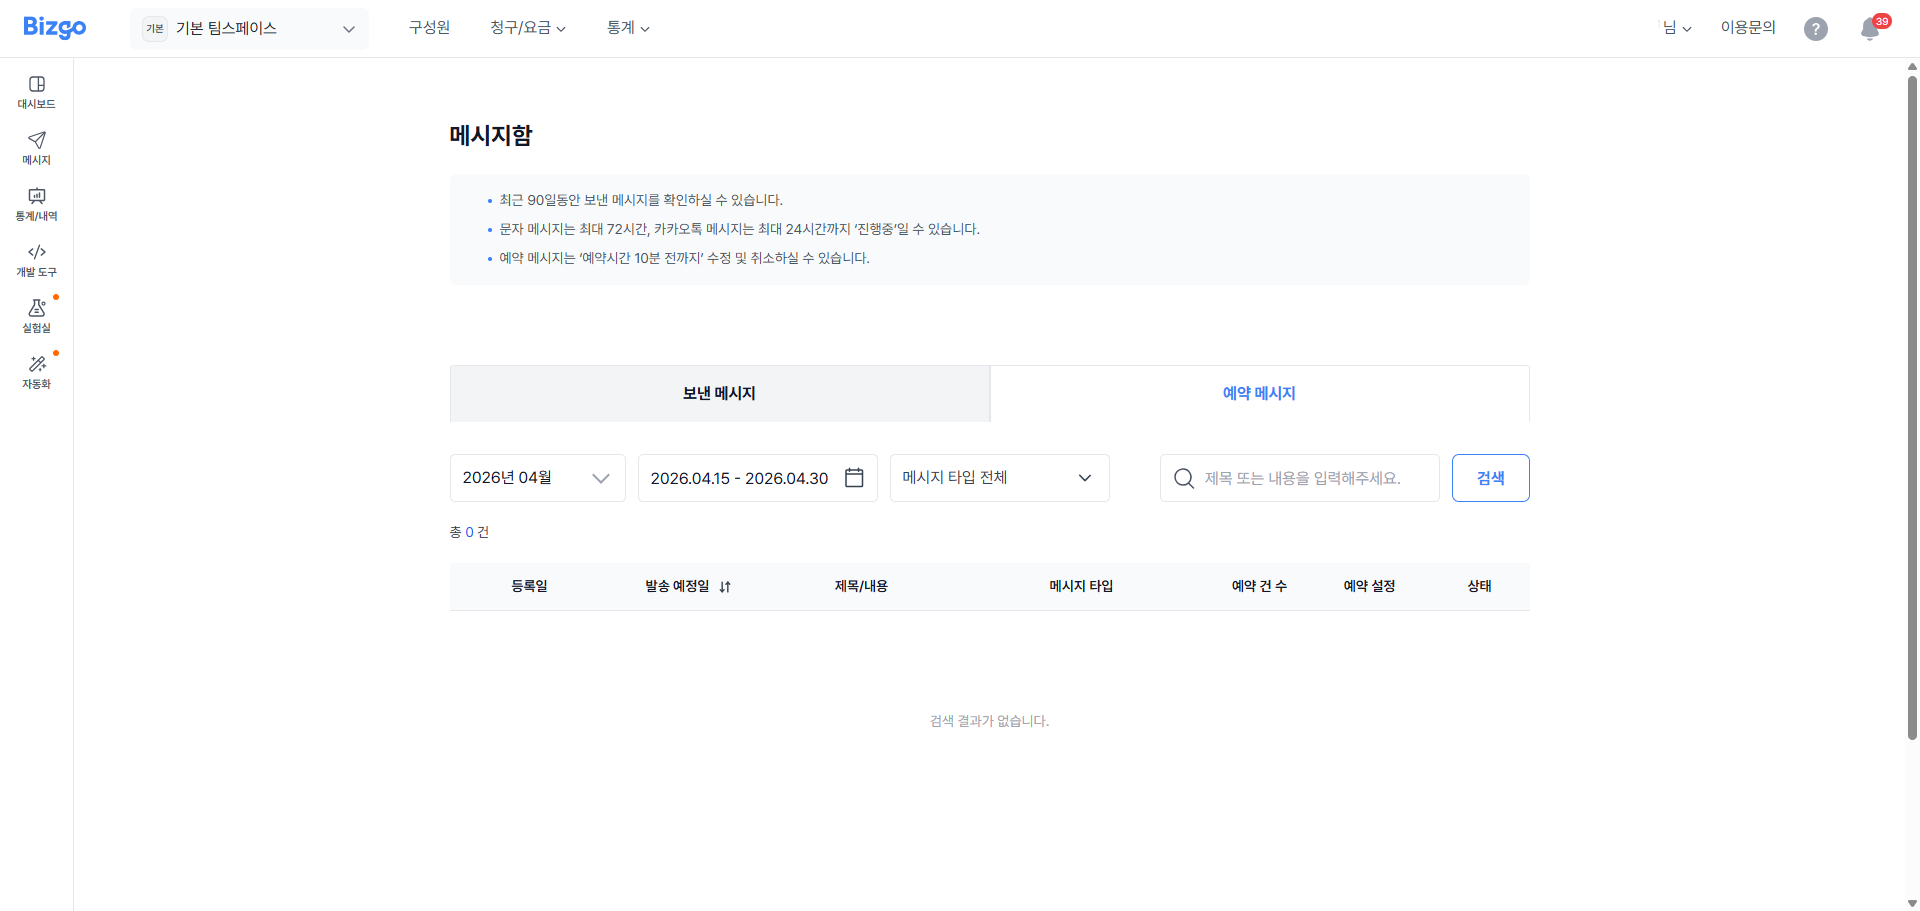Open the 통계 top menu
This screenshot has height=911, width=1920.
[x=627, y=28]
